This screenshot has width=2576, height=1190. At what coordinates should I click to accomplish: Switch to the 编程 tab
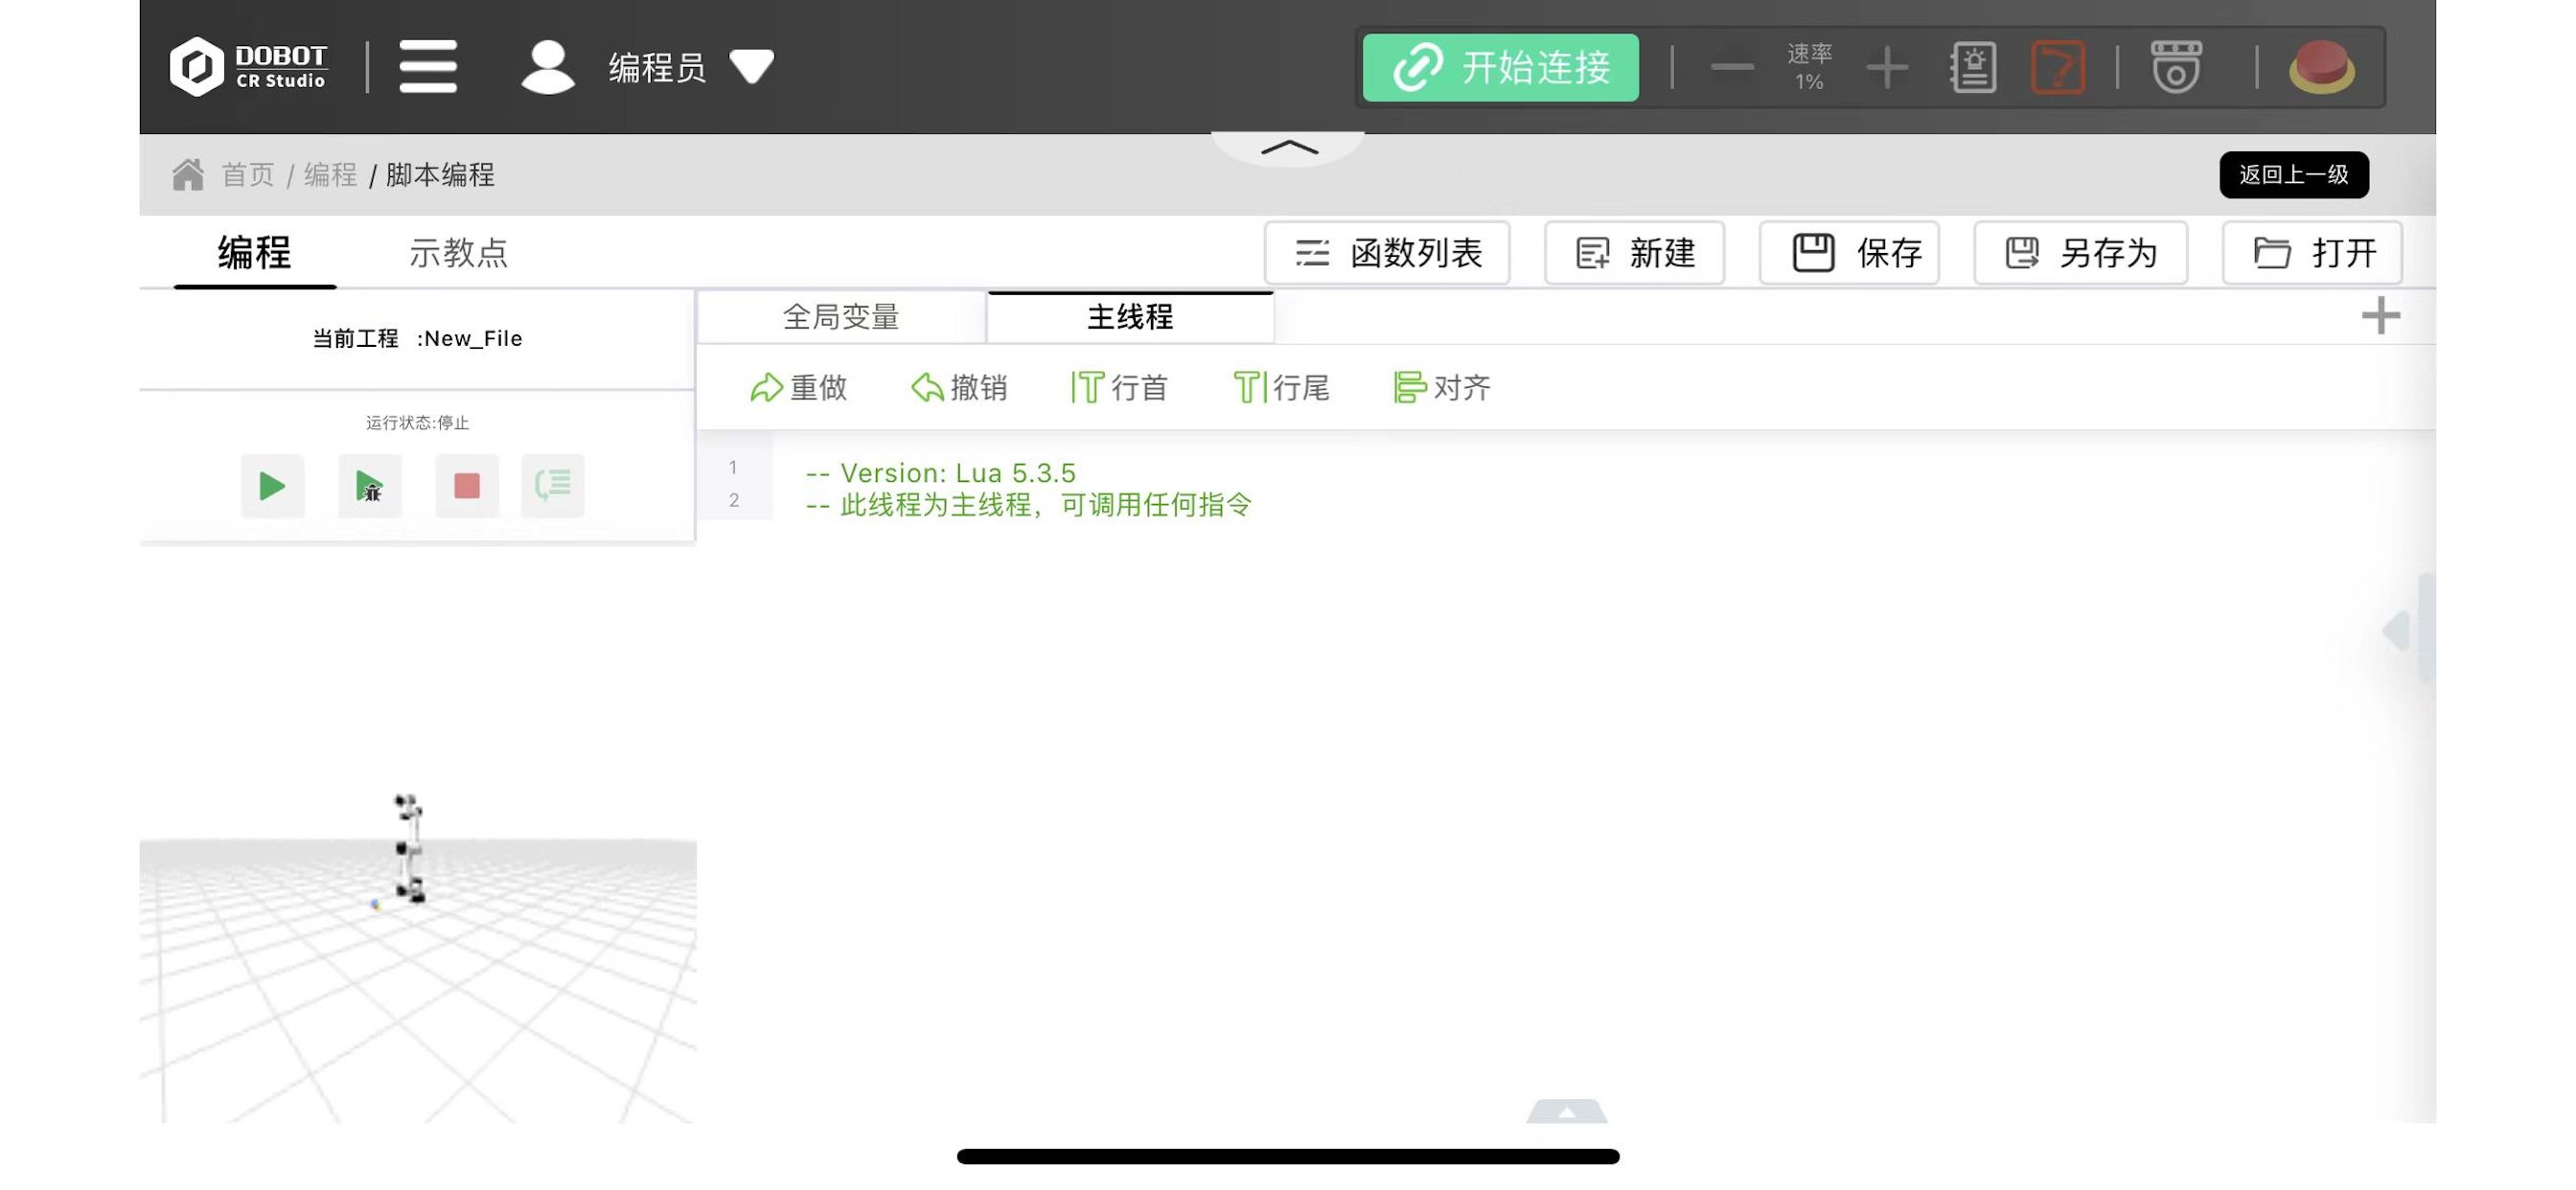[x=254, y=252]
